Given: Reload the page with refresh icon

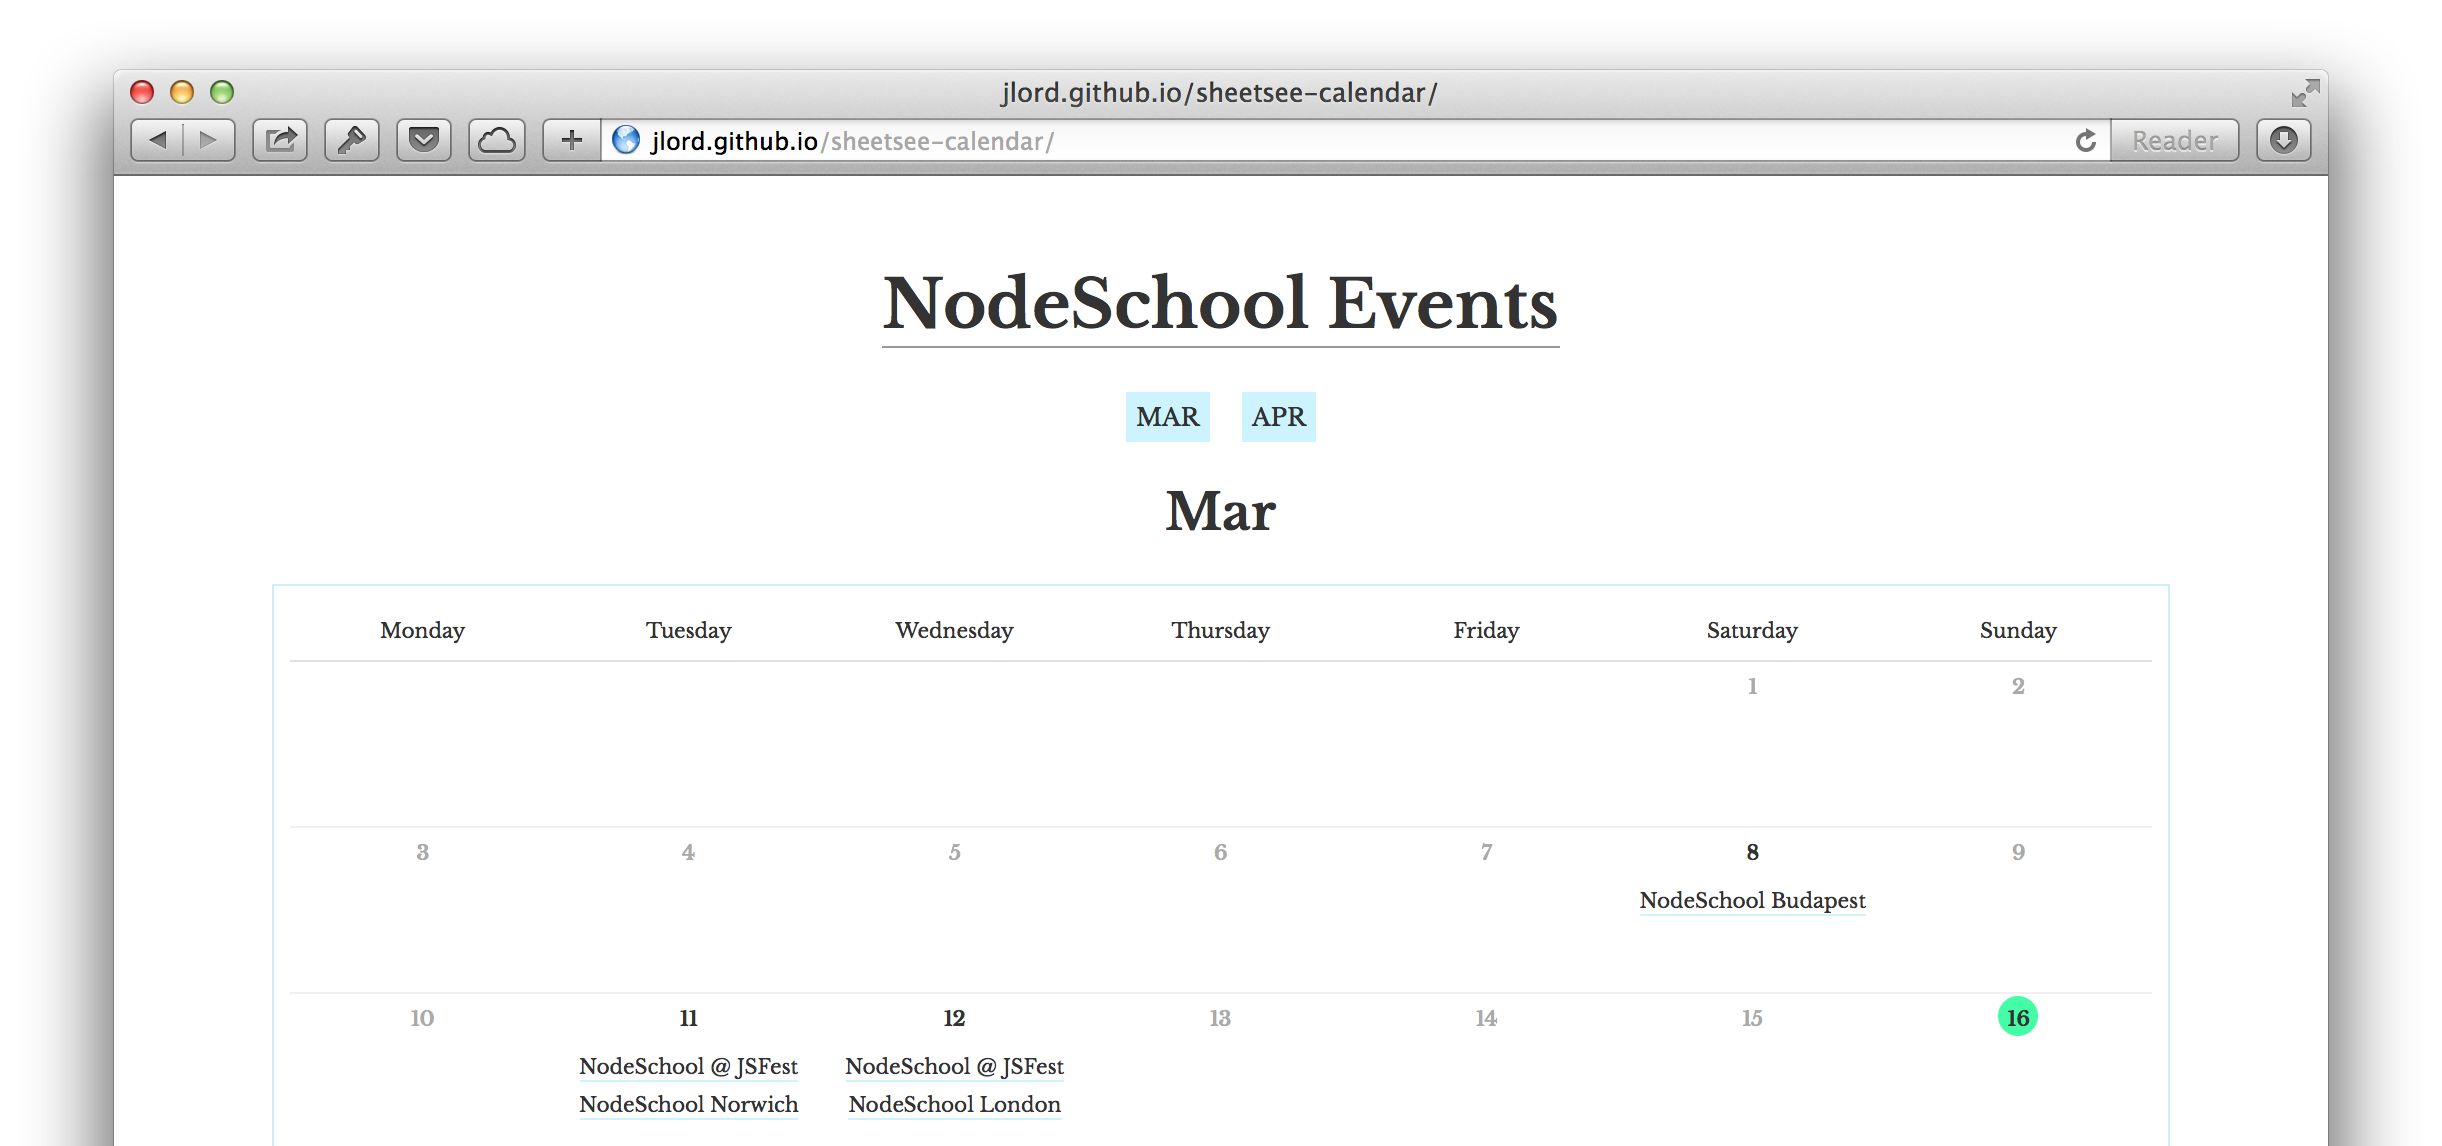Looking at the screenshot, I should click(x=2085, y=141).
